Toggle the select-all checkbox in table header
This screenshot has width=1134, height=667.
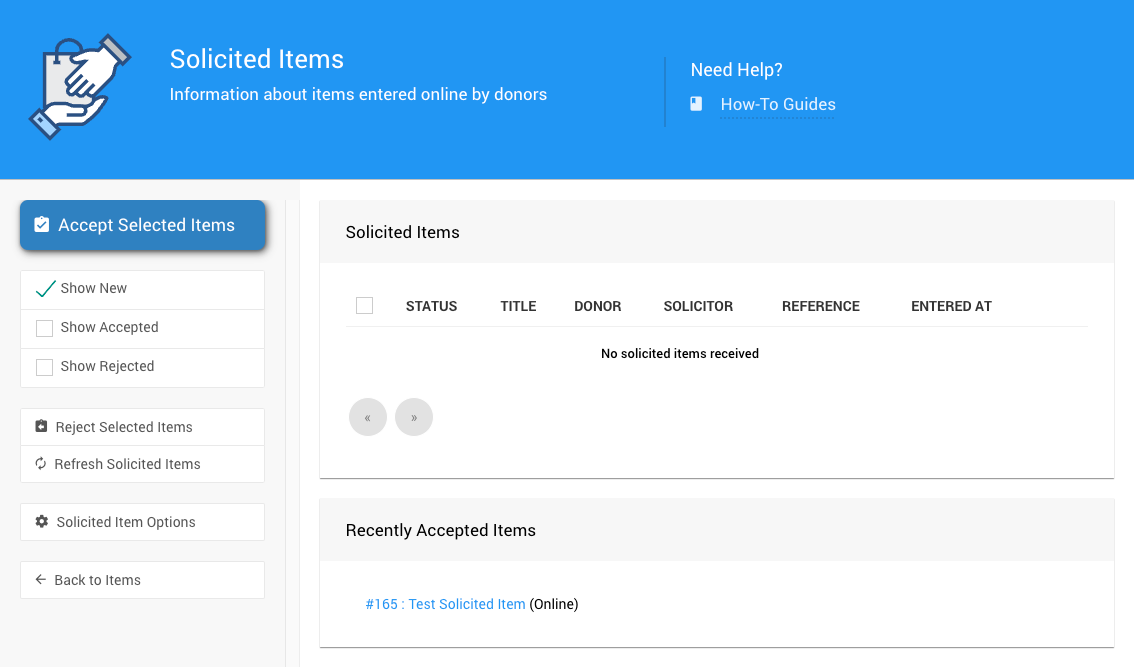[x=364, y=306]
